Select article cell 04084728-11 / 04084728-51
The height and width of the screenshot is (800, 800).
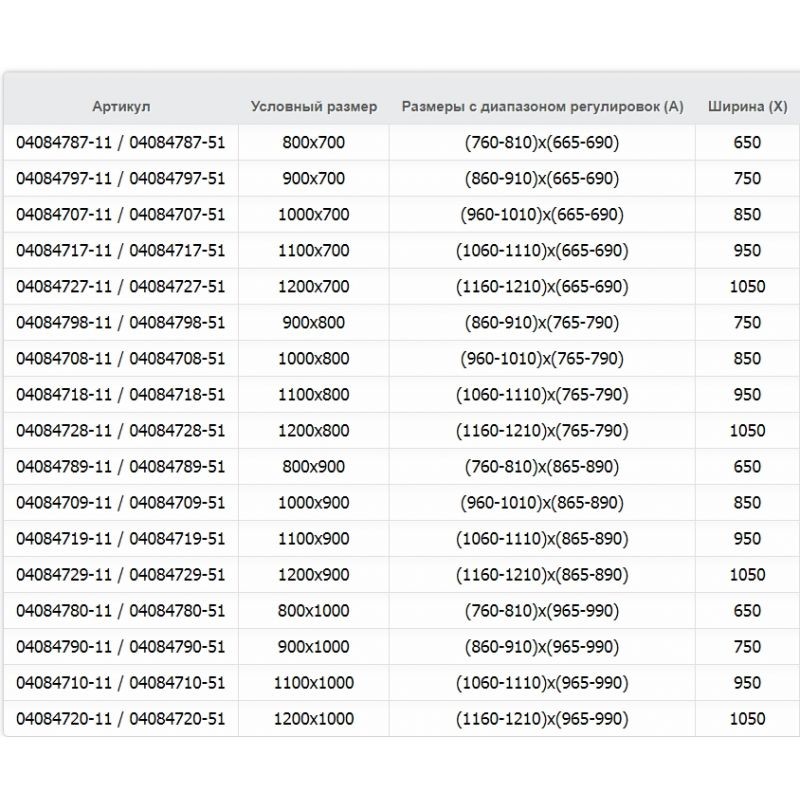121,431
